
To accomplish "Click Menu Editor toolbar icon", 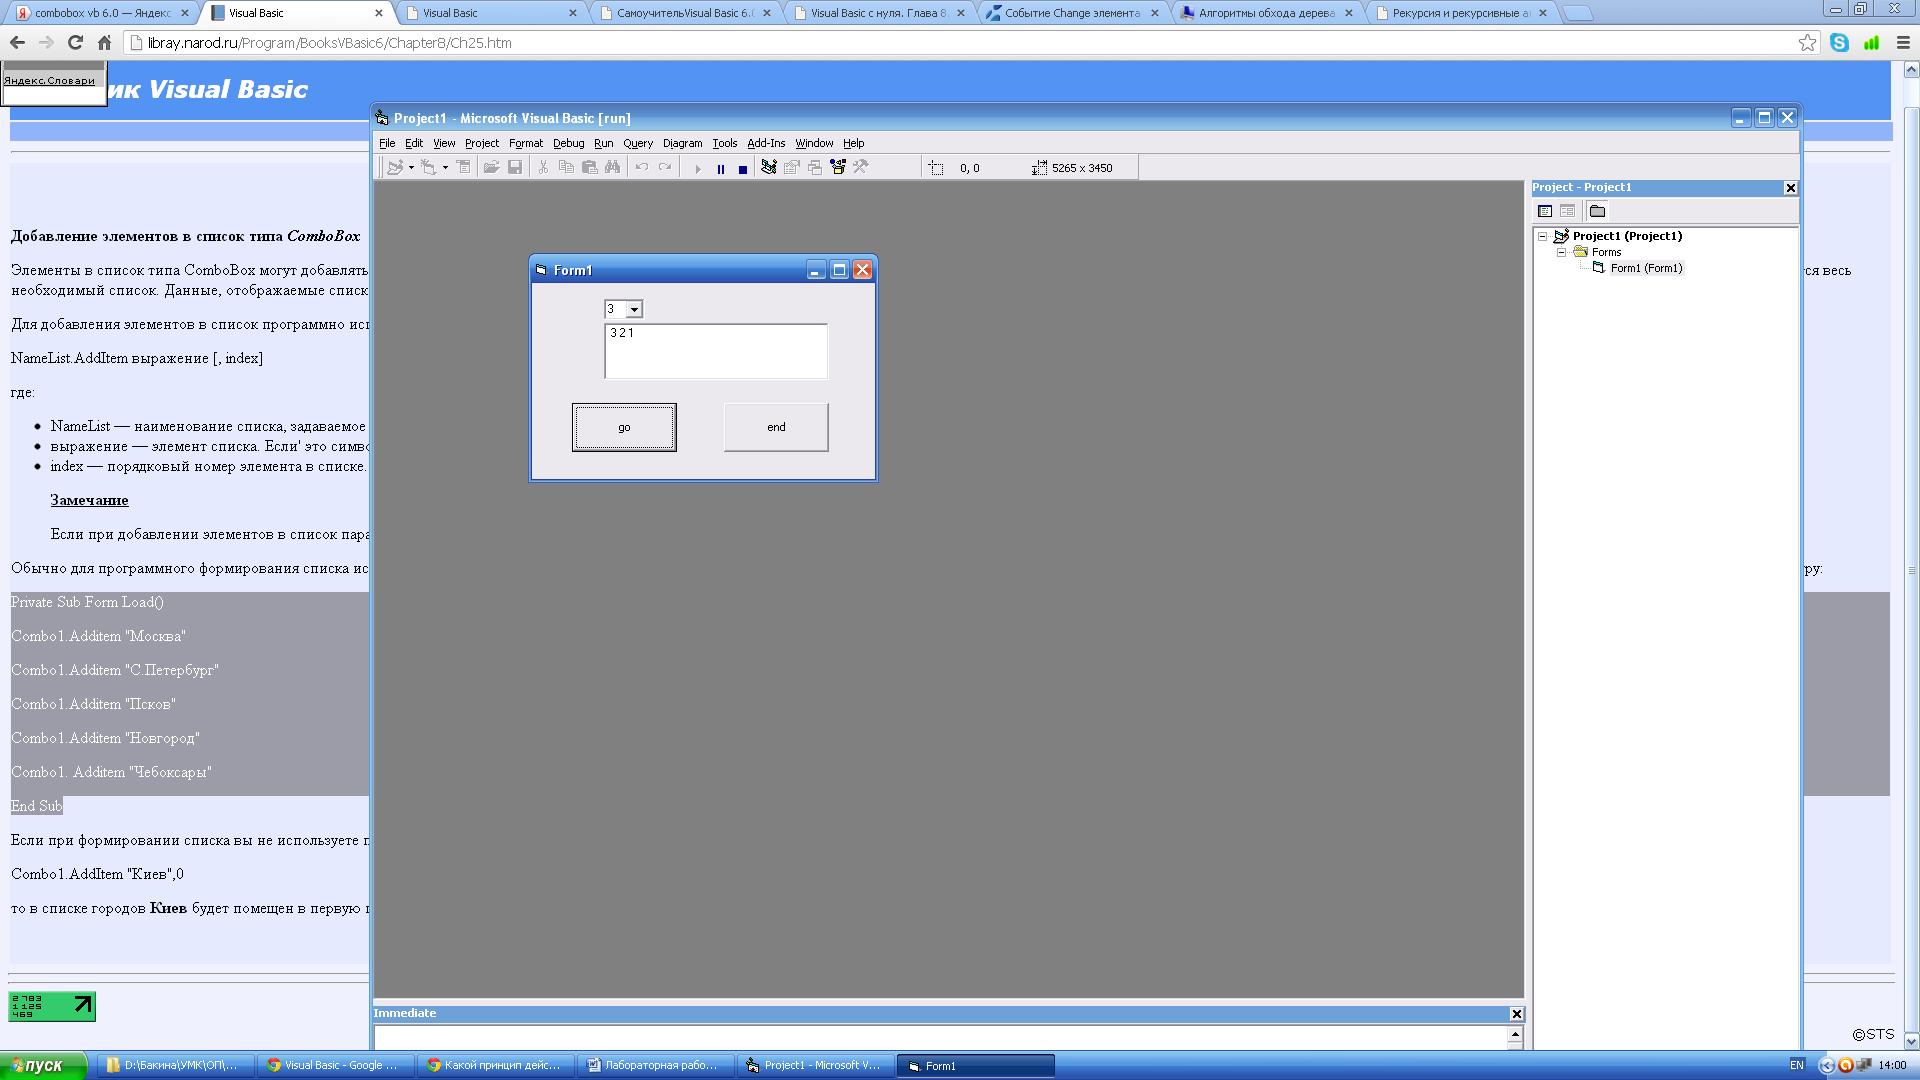I will point(463,167).
